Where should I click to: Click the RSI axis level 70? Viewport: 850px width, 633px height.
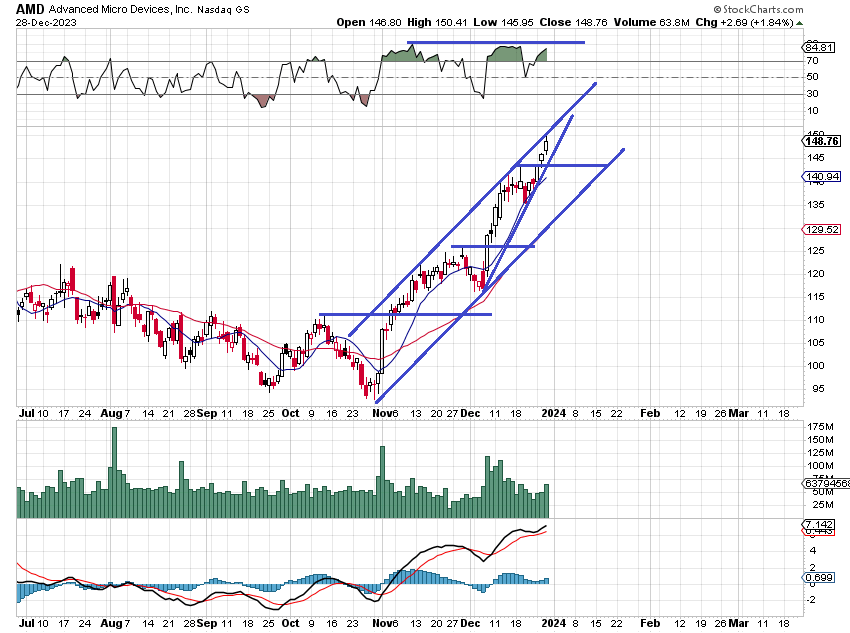pyautogui.click(x=812, y=61)
